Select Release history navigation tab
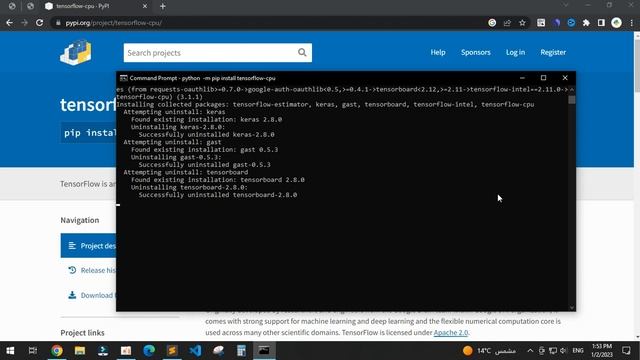640x360 pixels. pyautogui.click(x=91, y=270)
